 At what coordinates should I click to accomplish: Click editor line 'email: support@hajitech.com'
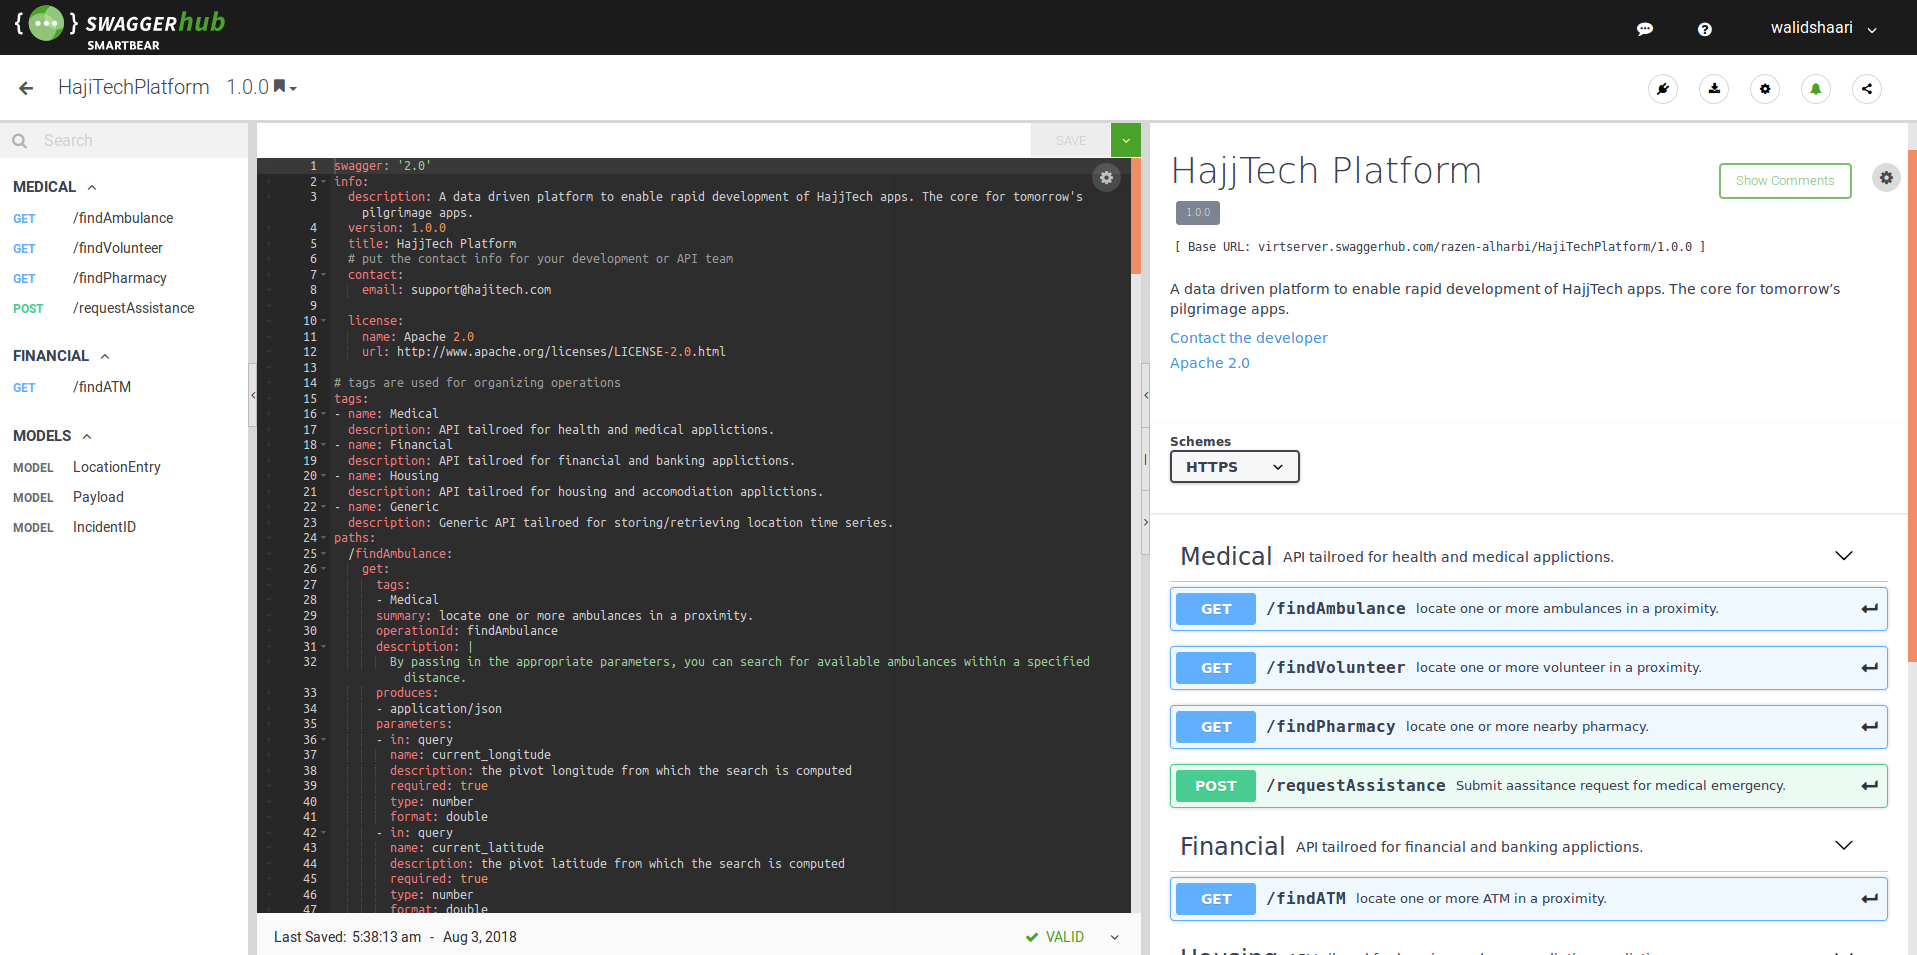[x=456, y=290]
